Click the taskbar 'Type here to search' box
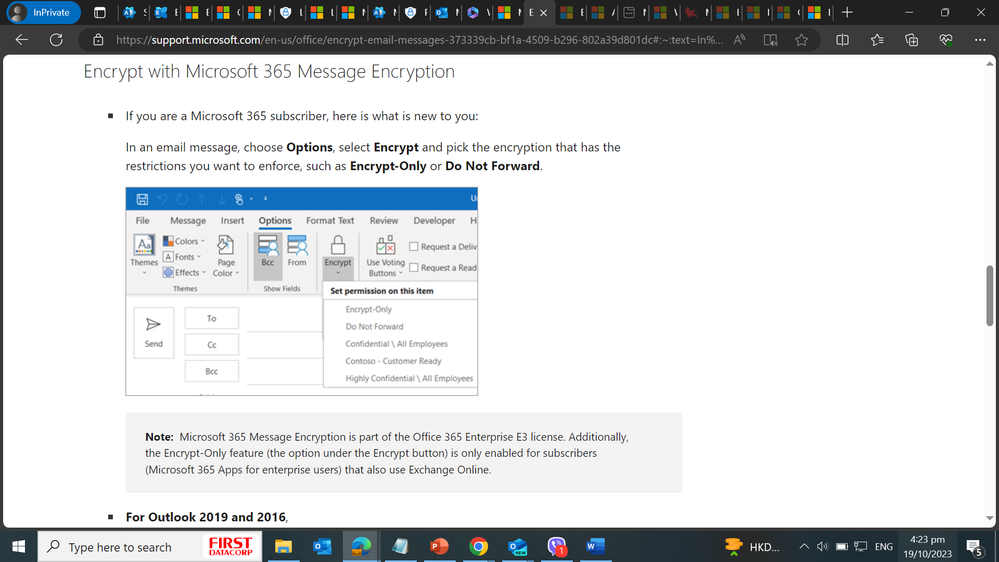999x562 pixels. (x=149, y=547)
